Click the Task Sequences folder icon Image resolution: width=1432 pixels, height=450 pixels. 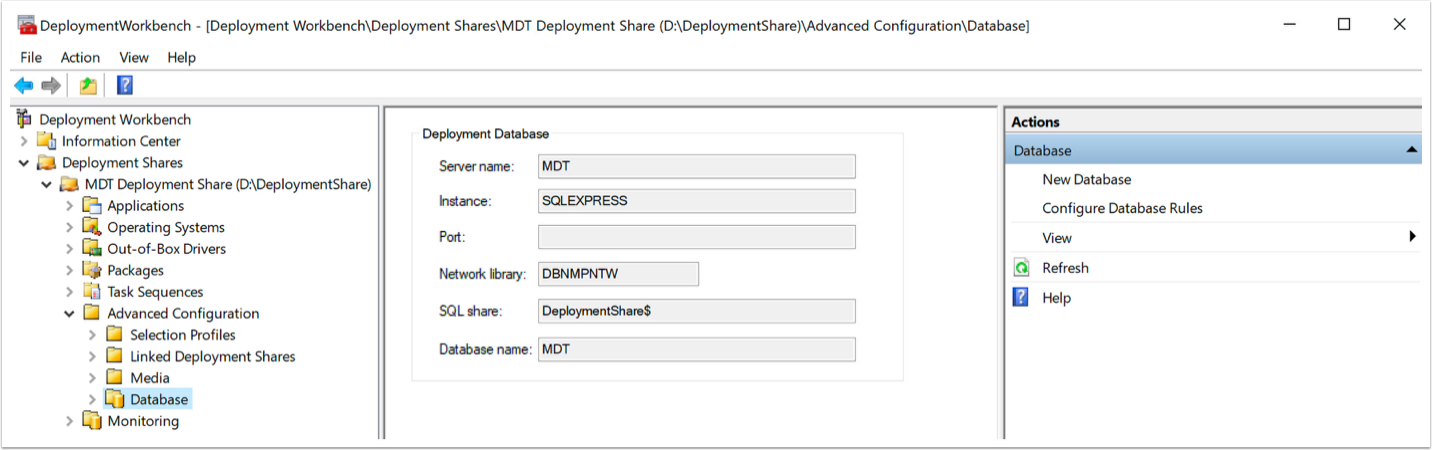click(x=92, y=292)
